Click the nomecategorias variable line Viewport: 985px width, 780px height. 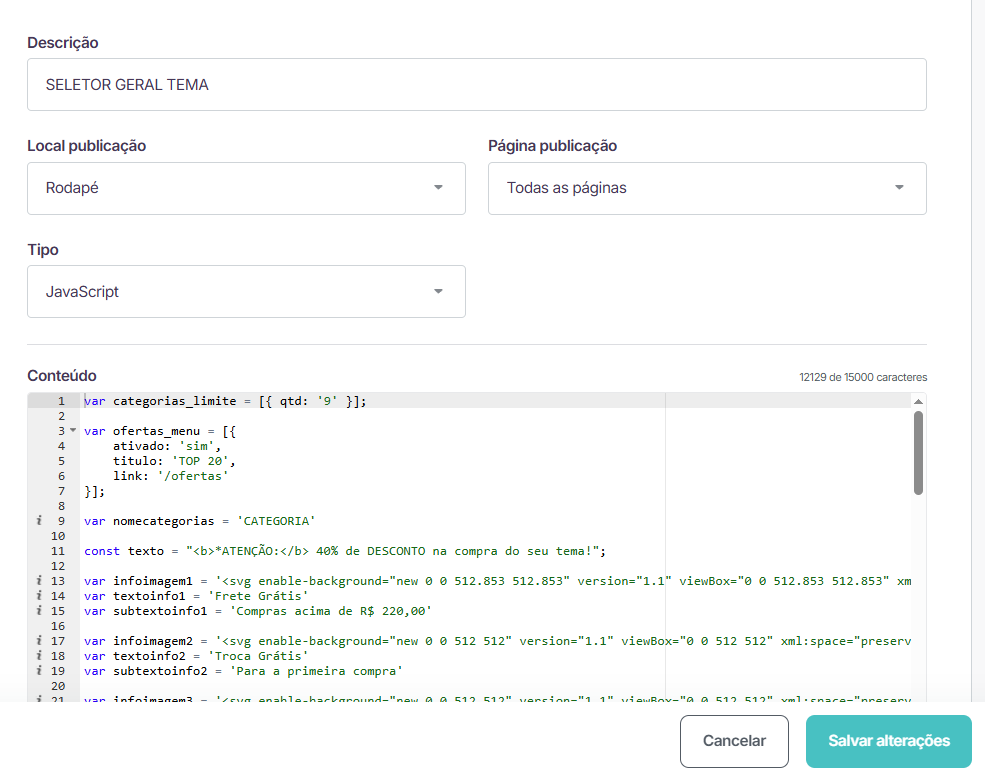pyautogui.click(x=200, y=521)
